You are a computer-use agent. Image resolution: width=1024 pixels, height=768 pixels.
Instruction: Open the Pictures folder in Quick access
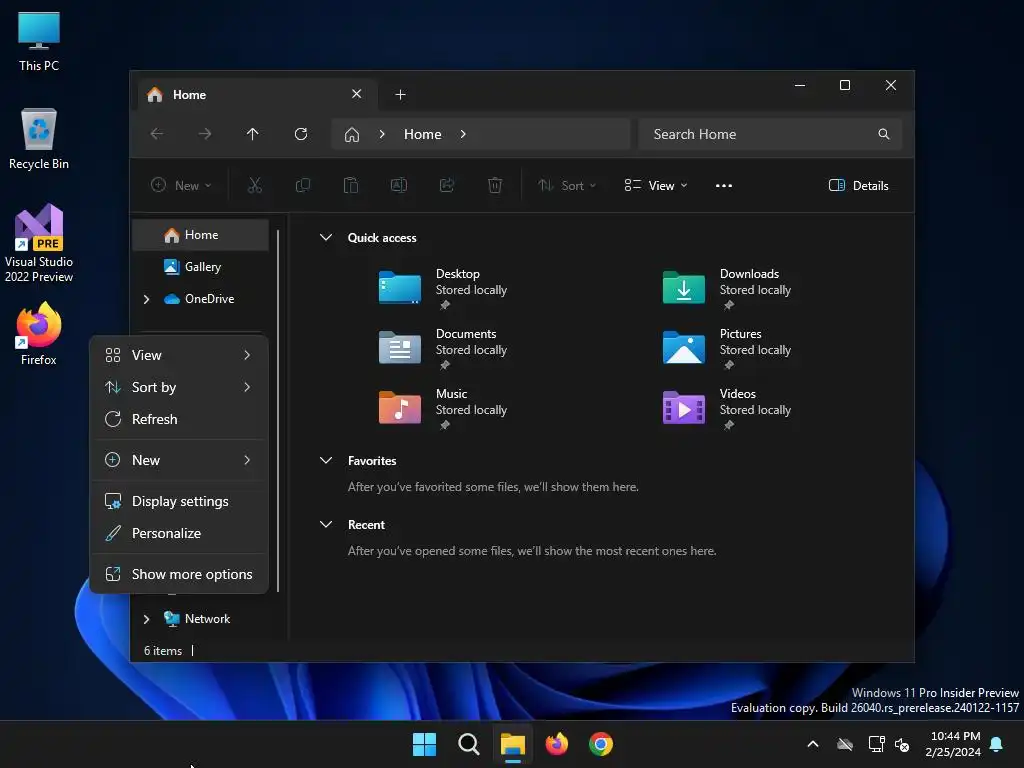[x=727, y=348]
